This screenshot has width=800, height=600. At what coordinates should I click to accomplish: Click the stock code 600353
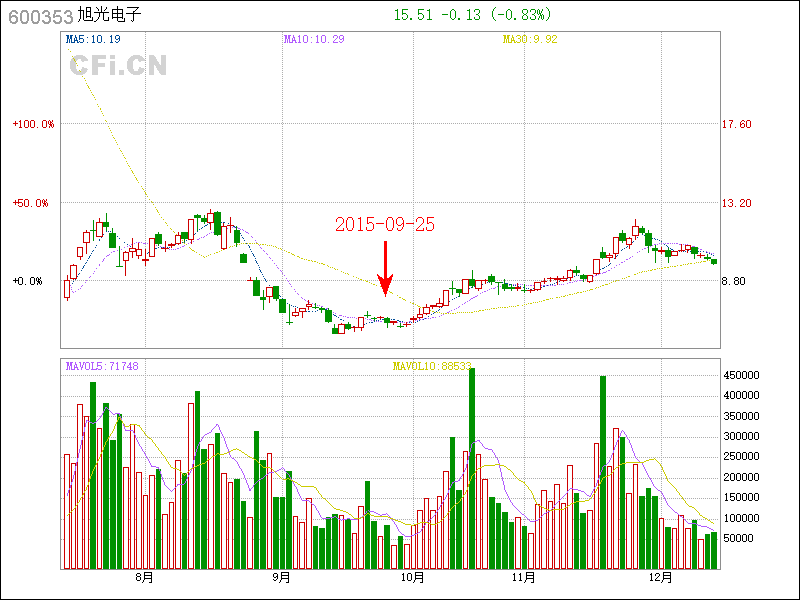point(40,16)
